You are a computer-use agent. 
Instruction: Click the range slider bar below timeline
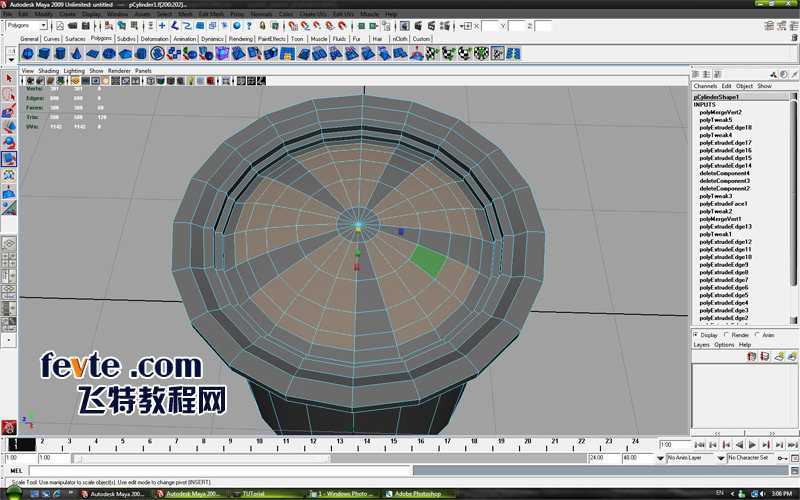pos(203,458)
